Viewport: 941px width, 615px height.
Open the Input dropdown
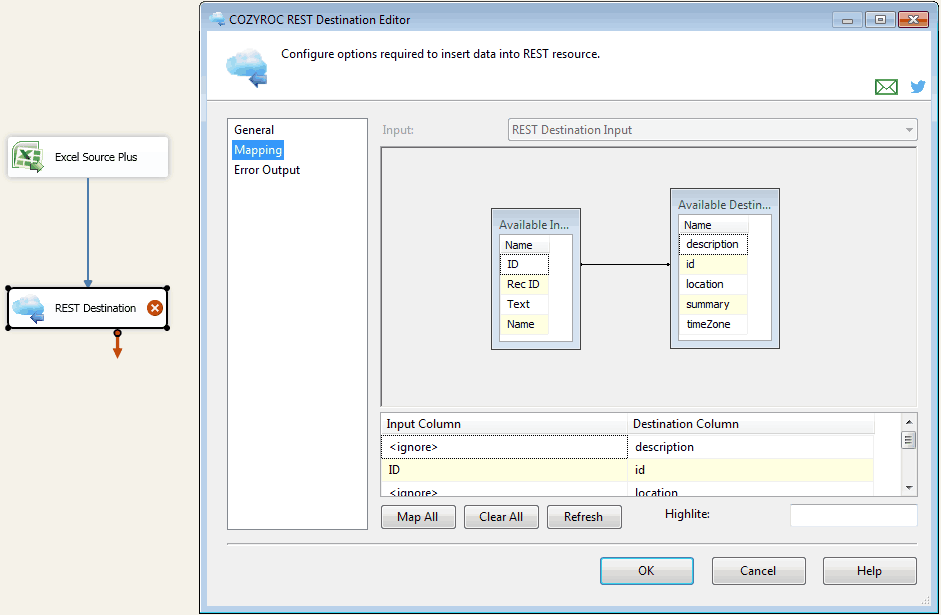tap(712, 130)
